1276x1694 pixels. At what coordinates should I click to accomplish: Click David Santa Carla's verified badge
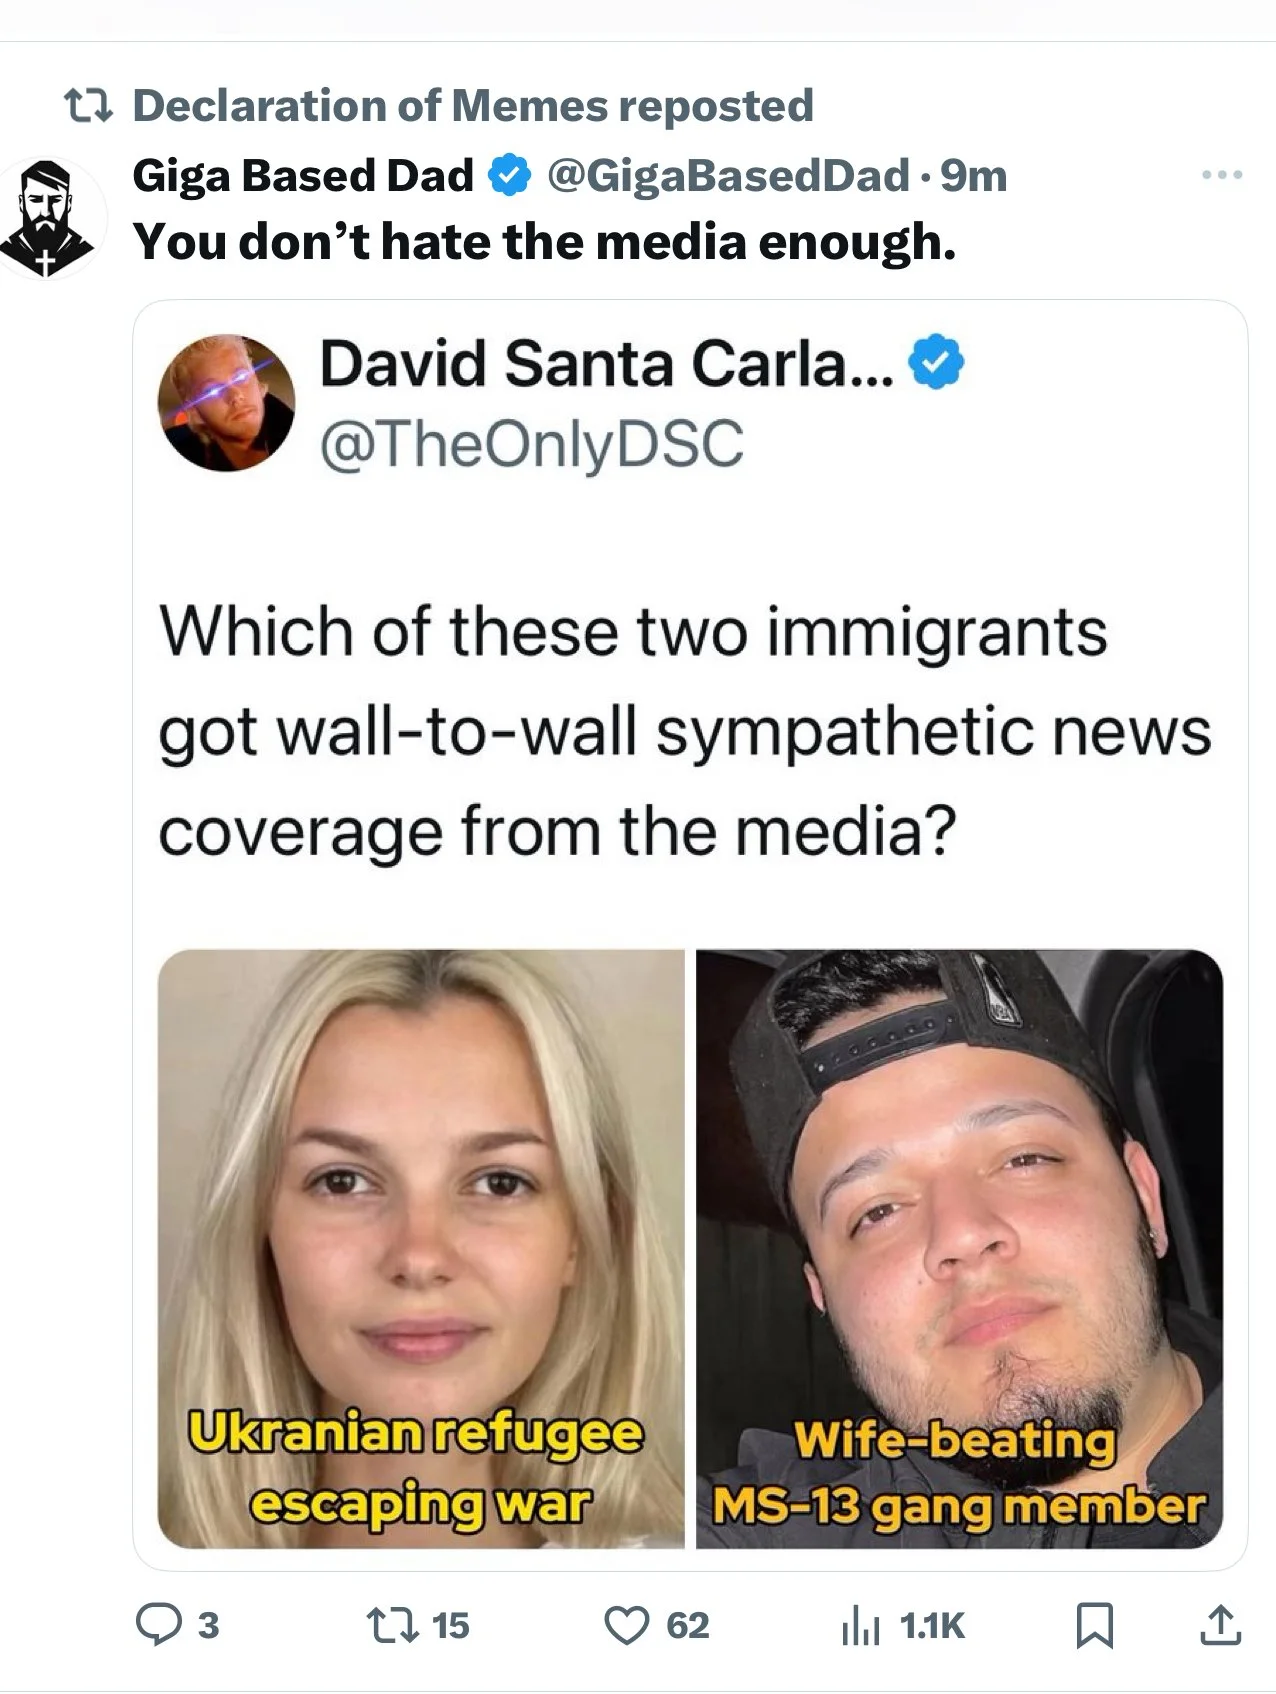coord(936,363)
